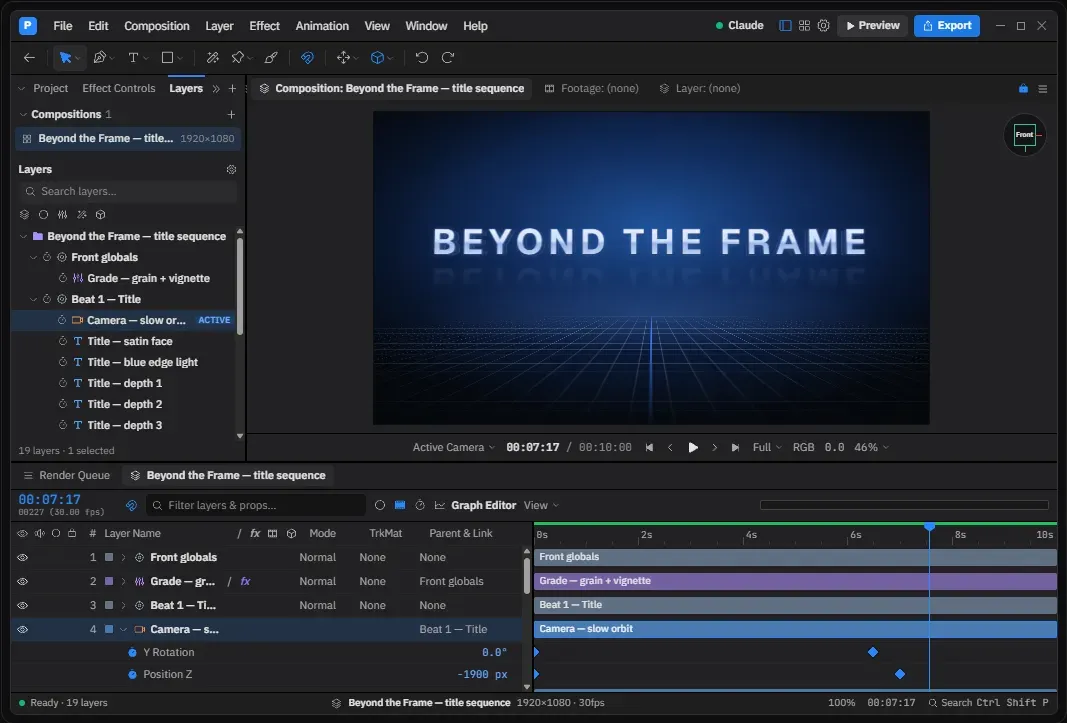Toggle Y Rotation stopwatch keyframing
1067x723 pixels.
pos(132,652)
